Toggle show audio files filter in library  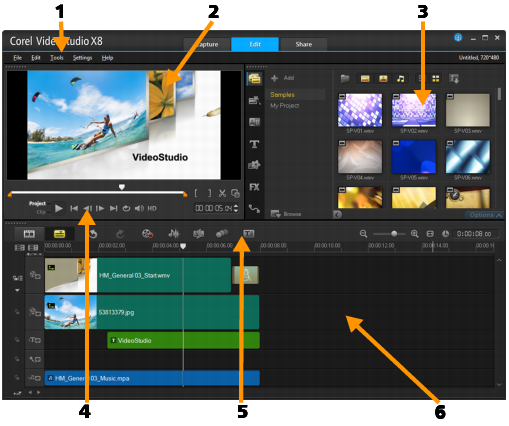click(x=401, y=79)
